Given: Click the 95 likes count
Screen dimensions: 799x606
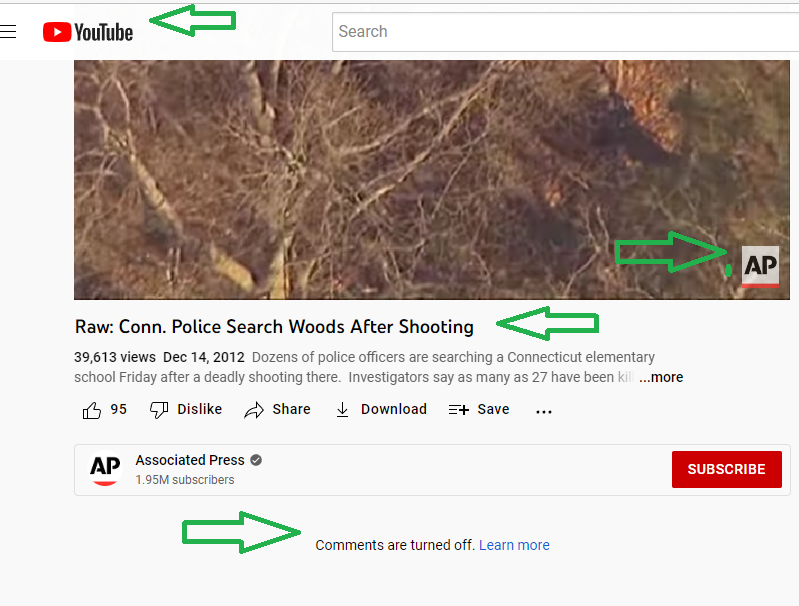Looking at the screenshot, I should (119, 409).
